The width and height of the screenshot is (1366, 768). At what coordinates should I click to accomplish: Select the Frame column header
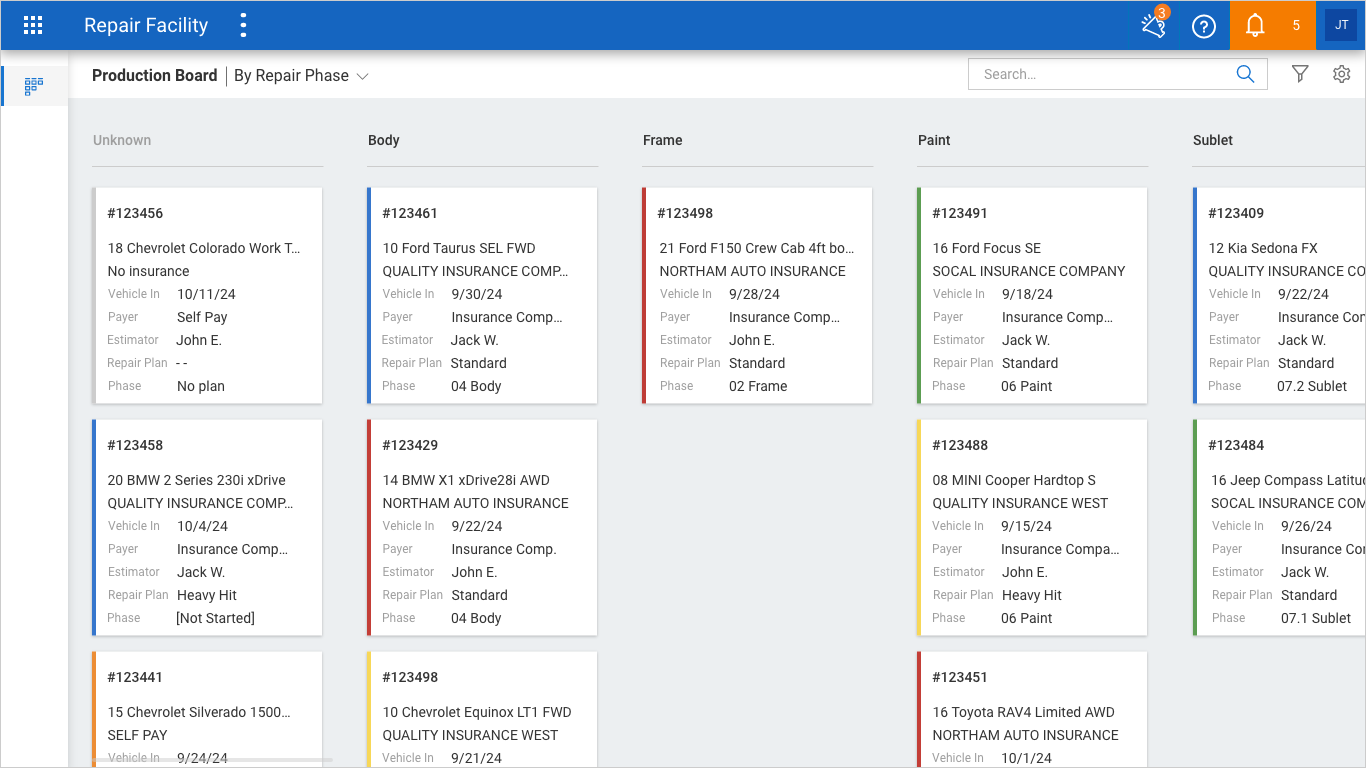(x=663, y=140)
